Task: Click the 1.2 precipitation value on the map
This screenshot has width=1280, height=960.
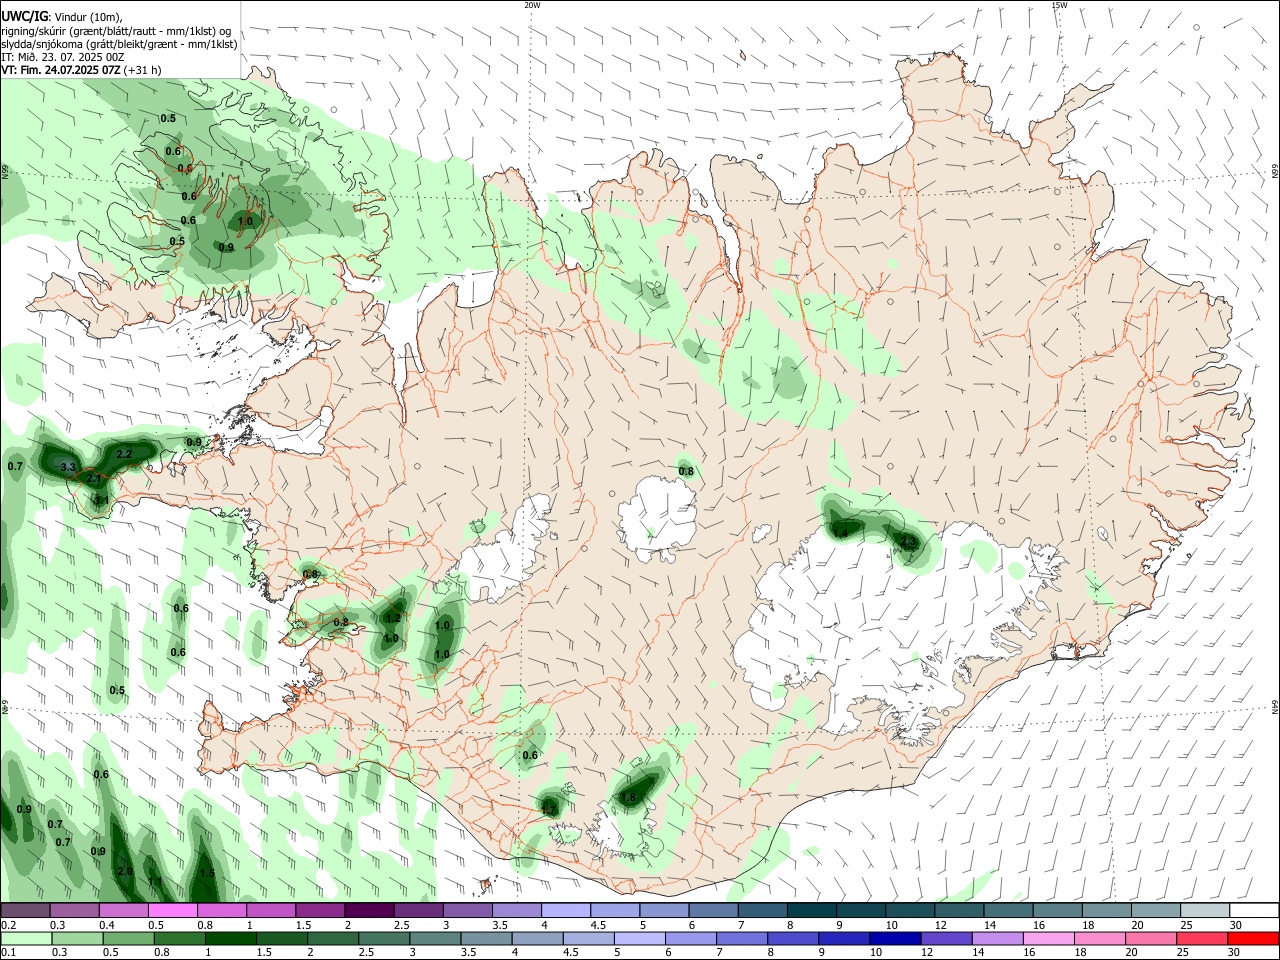Action: (x=393, y=618)
